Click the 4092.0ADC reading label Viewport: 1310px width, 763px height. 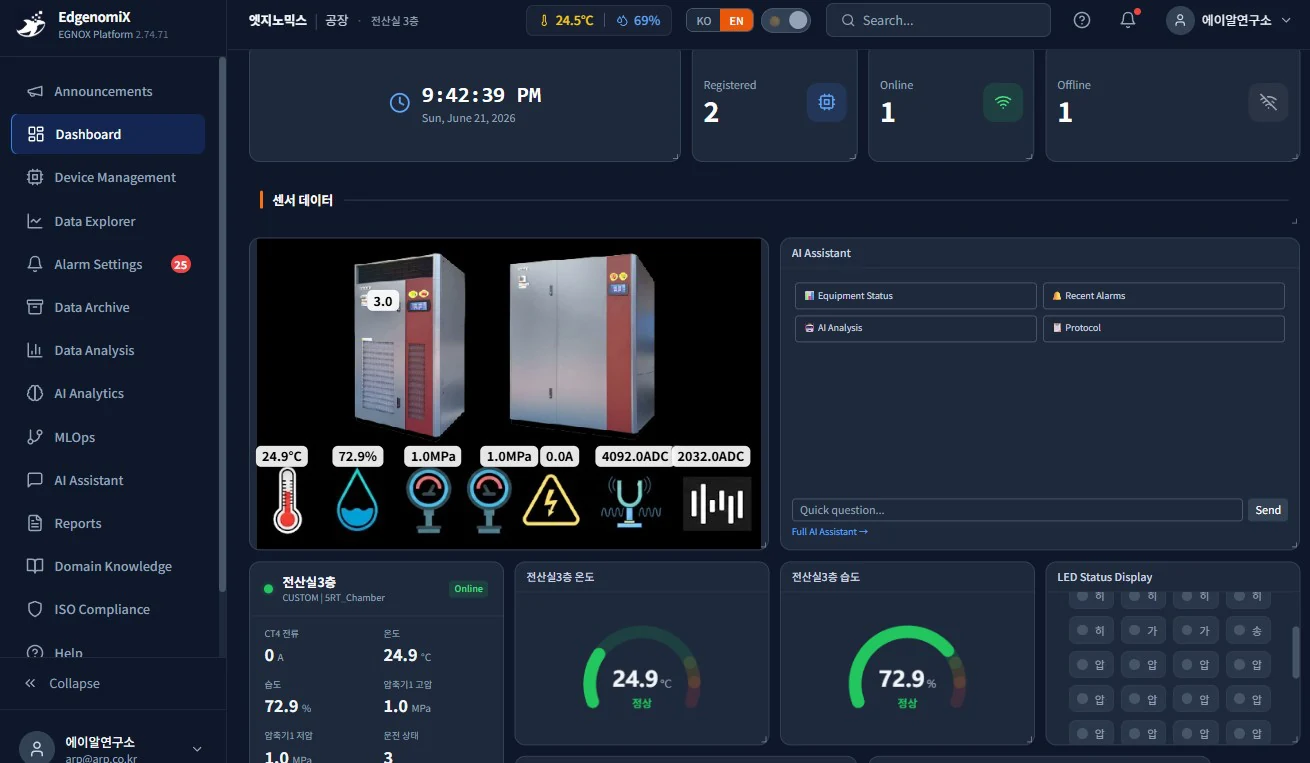634,456
